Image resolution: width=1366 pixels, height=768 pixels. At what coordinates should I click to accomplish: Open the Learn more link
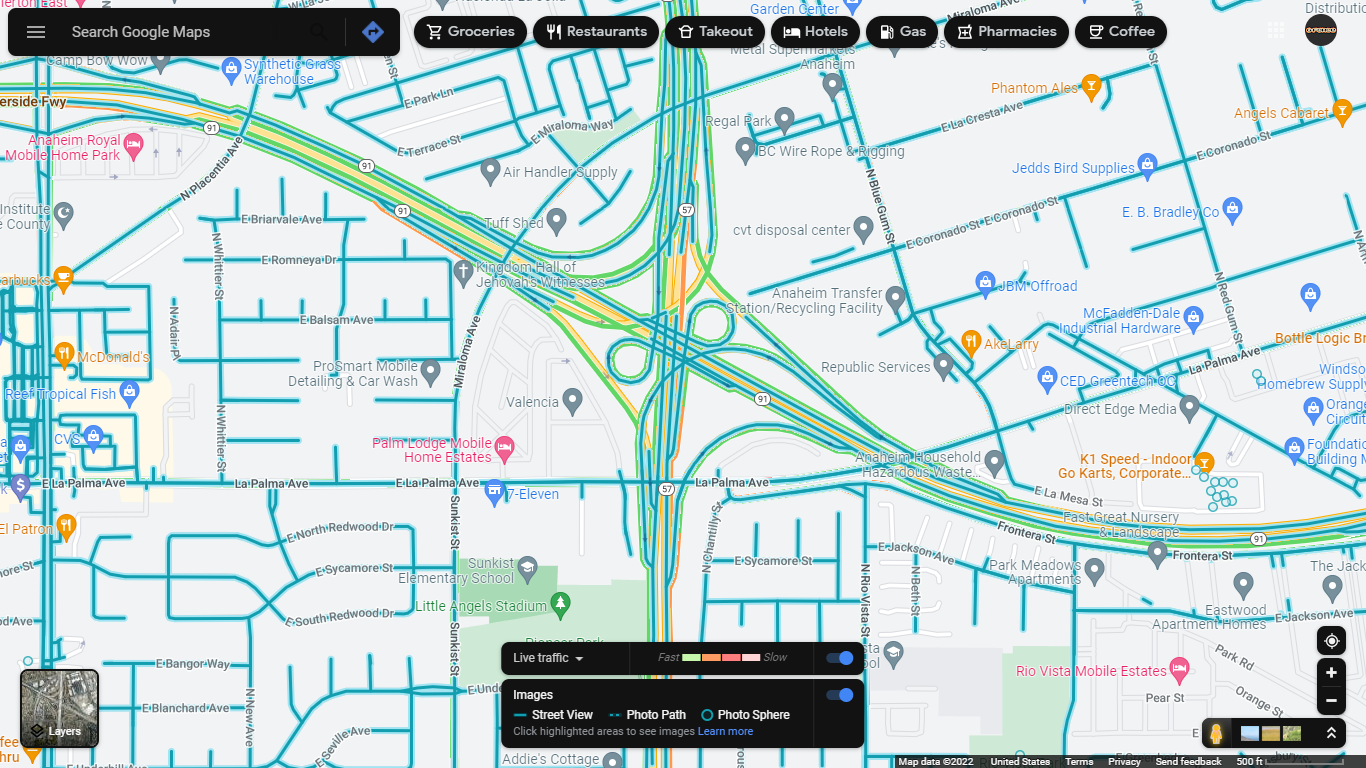pos(725,732)
